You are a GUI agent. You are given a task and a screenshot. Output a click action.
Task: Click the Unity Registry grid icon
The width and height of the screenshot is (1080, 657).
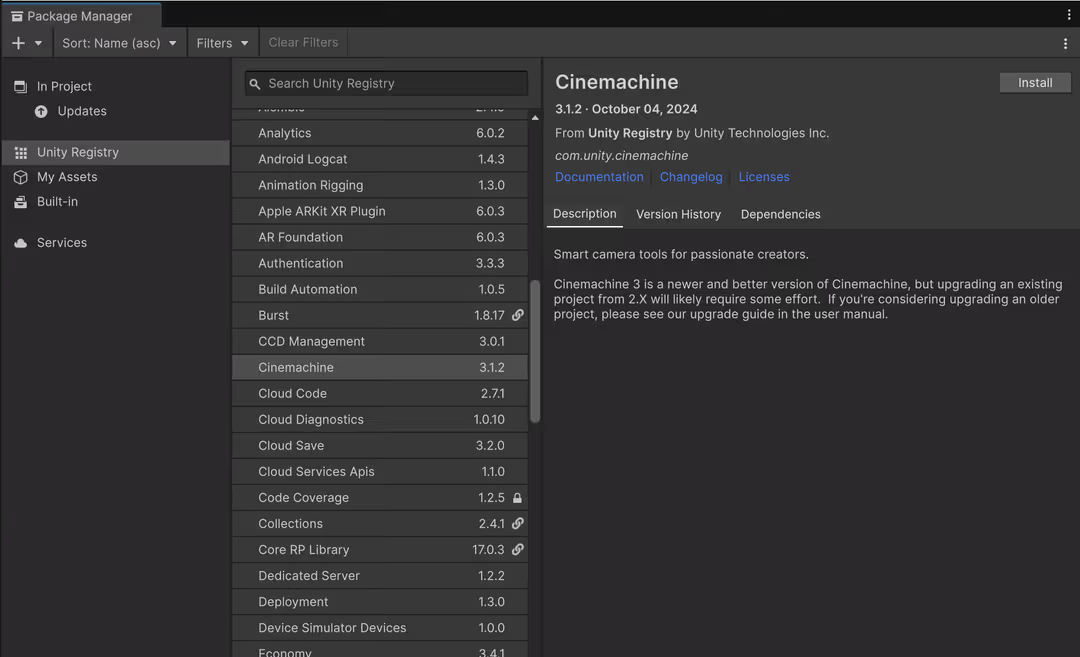(x=21, y=152)
